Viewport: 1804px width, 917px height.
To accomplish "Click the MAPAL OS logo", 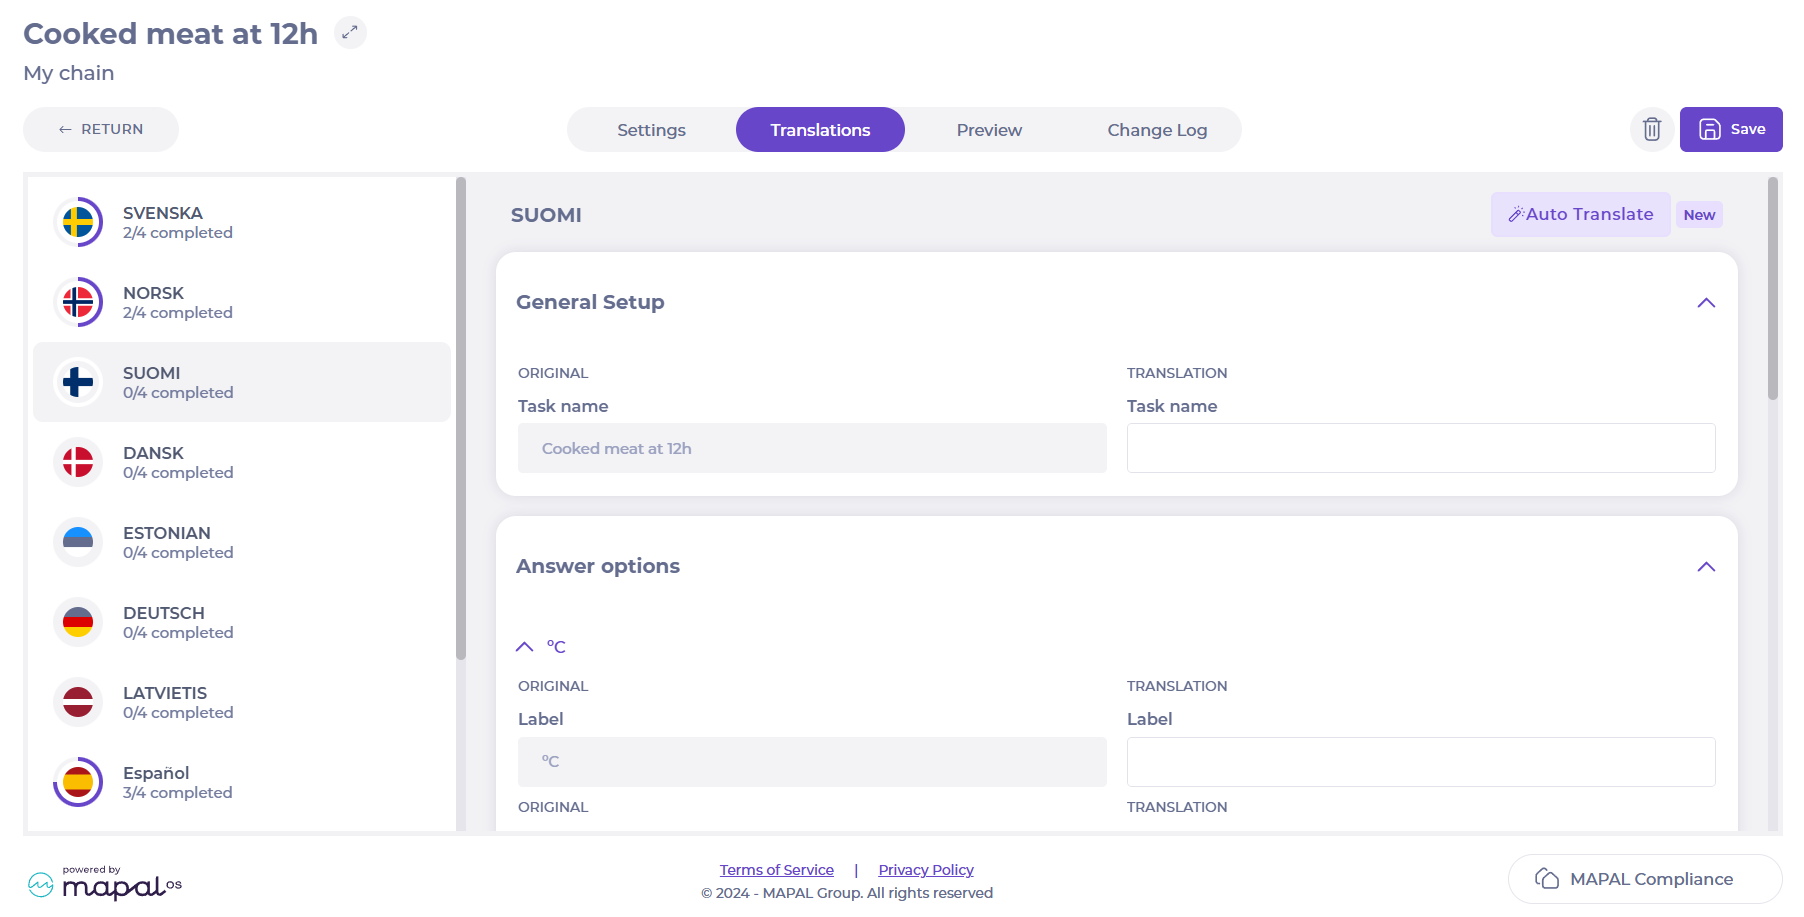I will point(106,883).
